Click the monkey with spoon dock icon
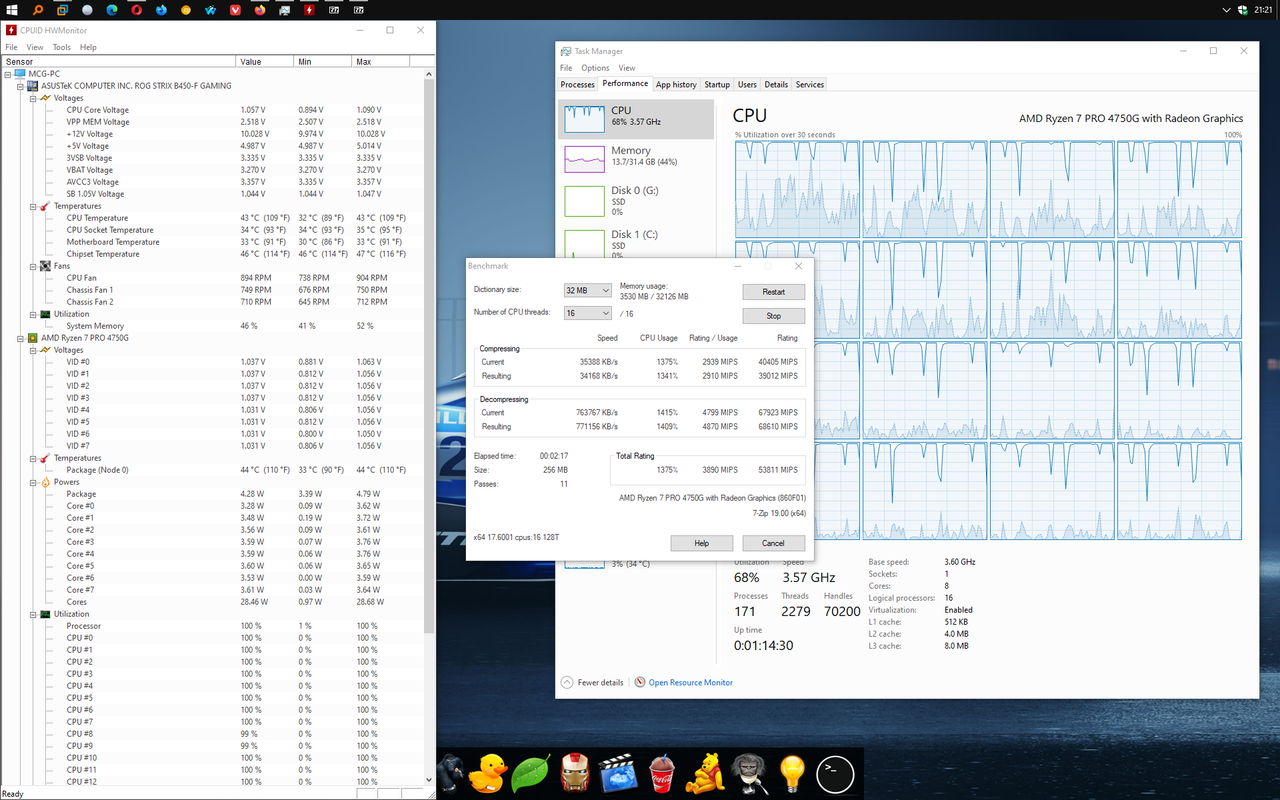 749,773
